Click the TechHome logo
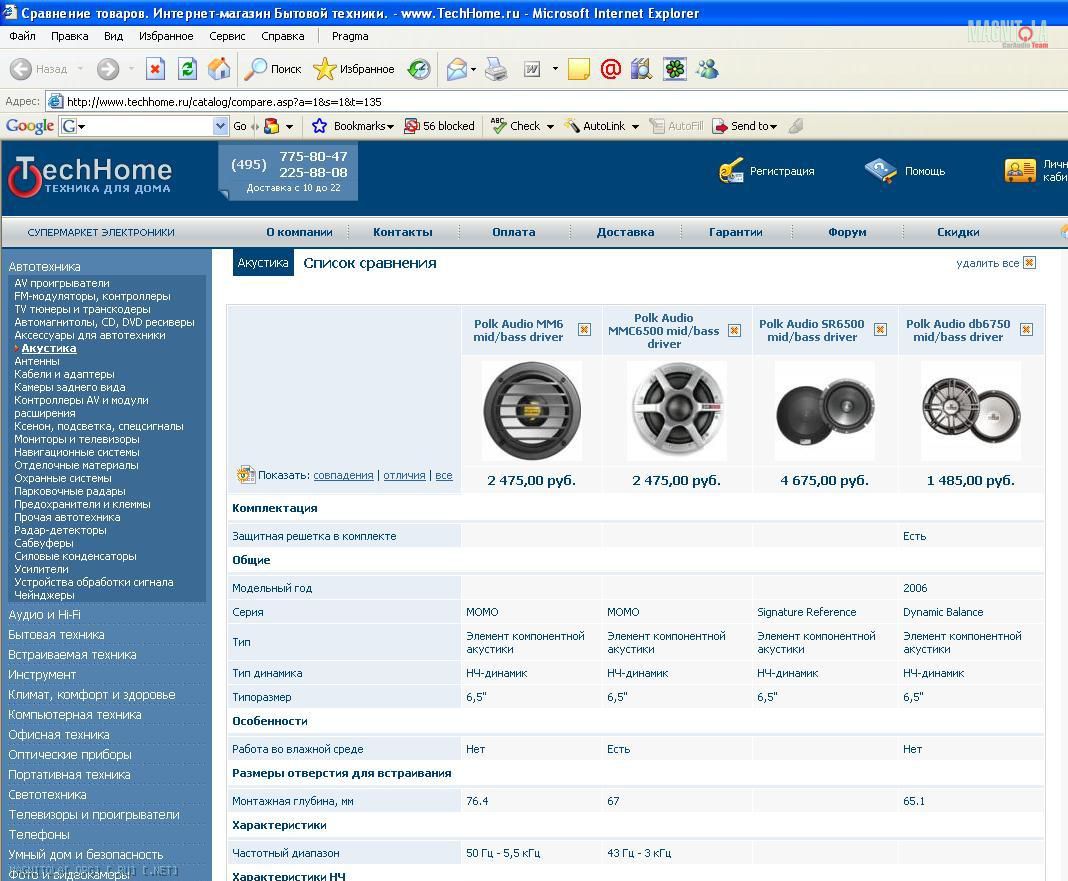 (x=90, y=176)
